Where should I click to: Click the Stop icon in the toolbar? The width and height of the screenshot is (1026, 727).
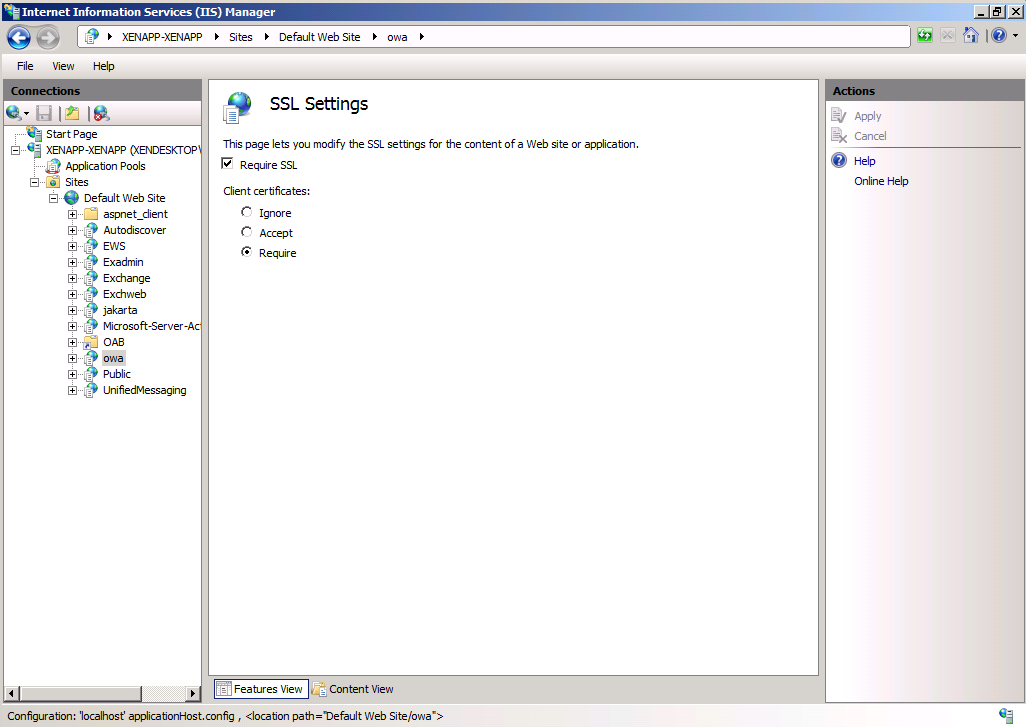click(x=947, y=35)
